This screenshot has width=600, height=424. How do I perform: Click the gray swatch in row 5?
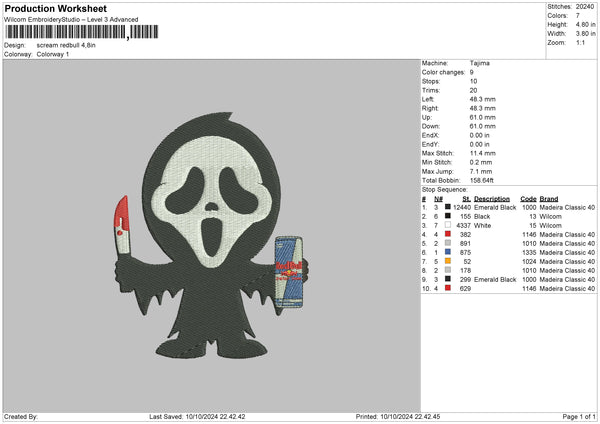coord(448,243)
